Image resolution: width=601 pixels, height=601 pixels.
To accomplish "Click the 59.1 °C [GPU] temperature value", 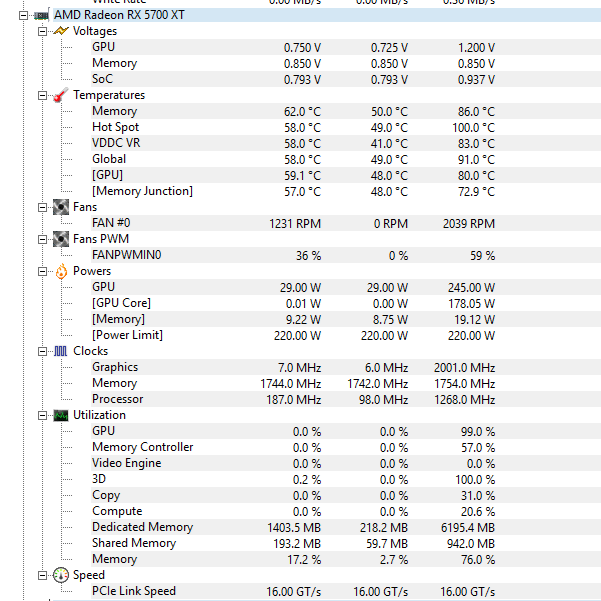I will tap(302, 176).
